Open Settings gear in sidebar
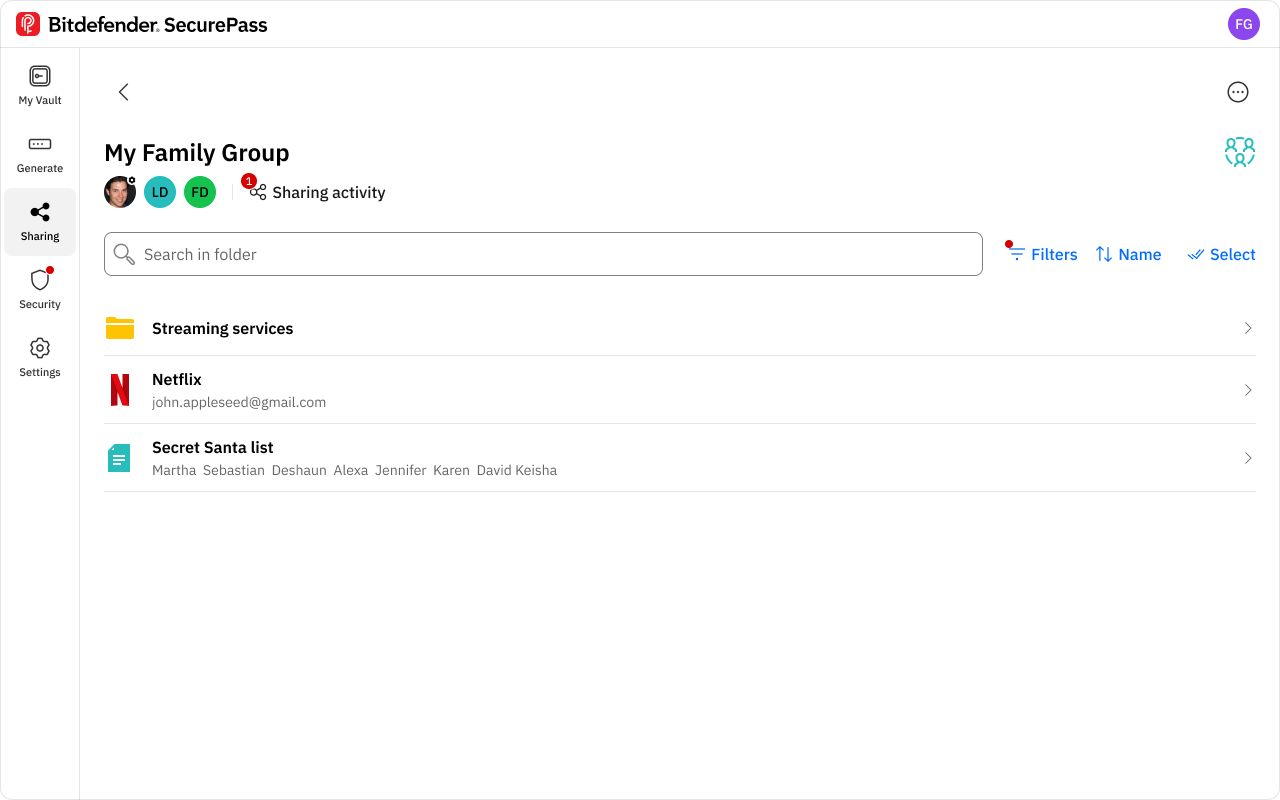Image resolution: width=1280 pixels, height=800 pixels. [40, 358]
